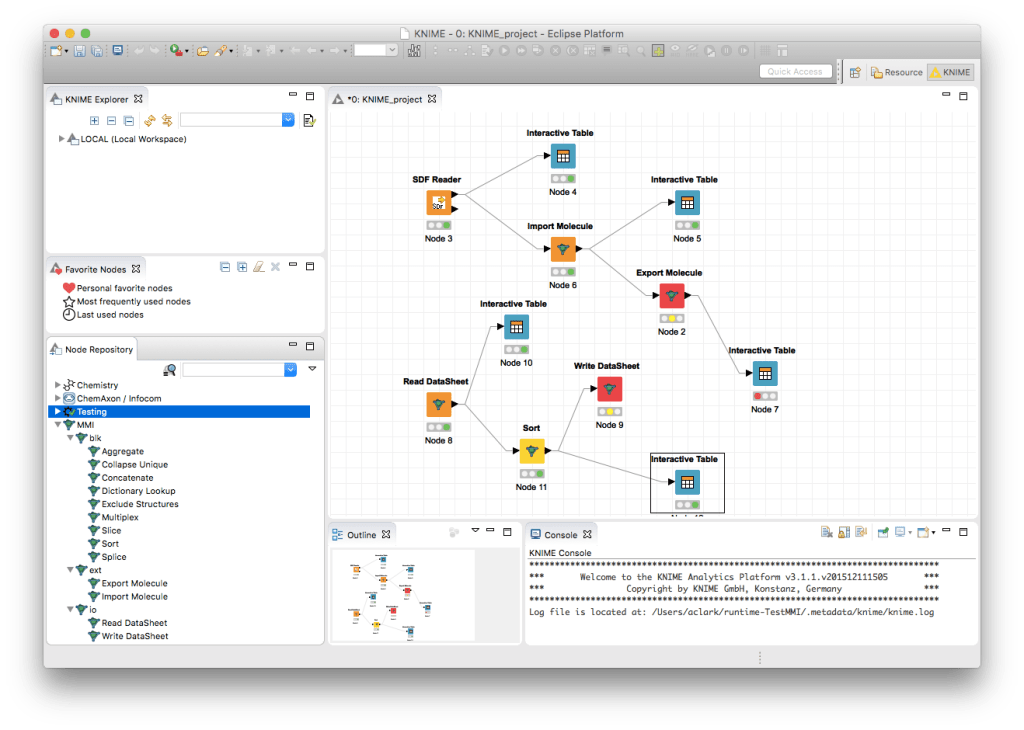Select the Interactive Table icon of Node 4
Image resolution: width=1024 pixels, height=730 pixels.
pos(563,157)
